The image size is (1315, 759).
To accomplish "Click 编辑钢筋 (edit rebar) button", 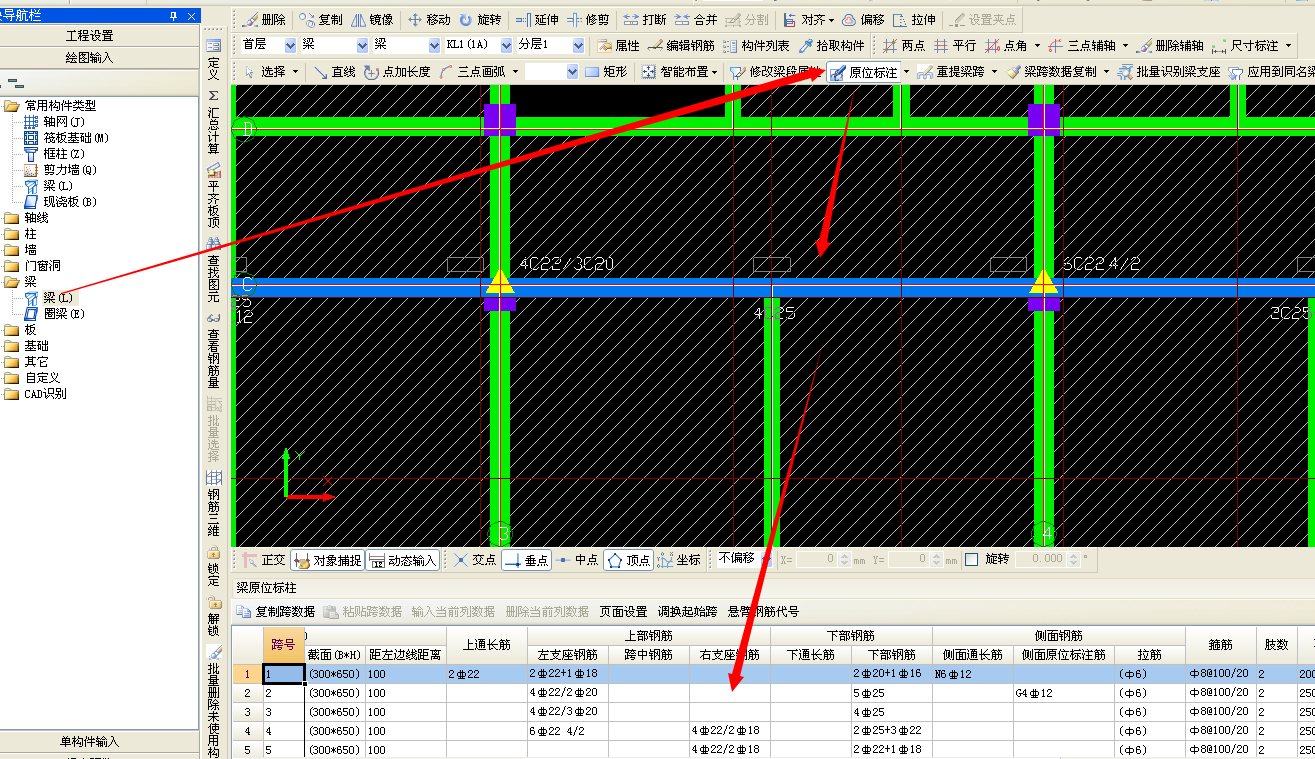I will [681, 46].
